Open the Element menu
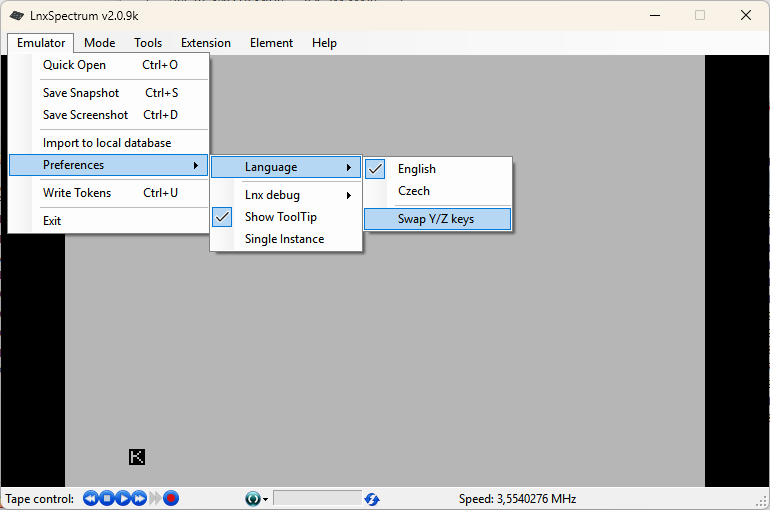The height and width of the screenshot is (510, 770). coord(271,43)
